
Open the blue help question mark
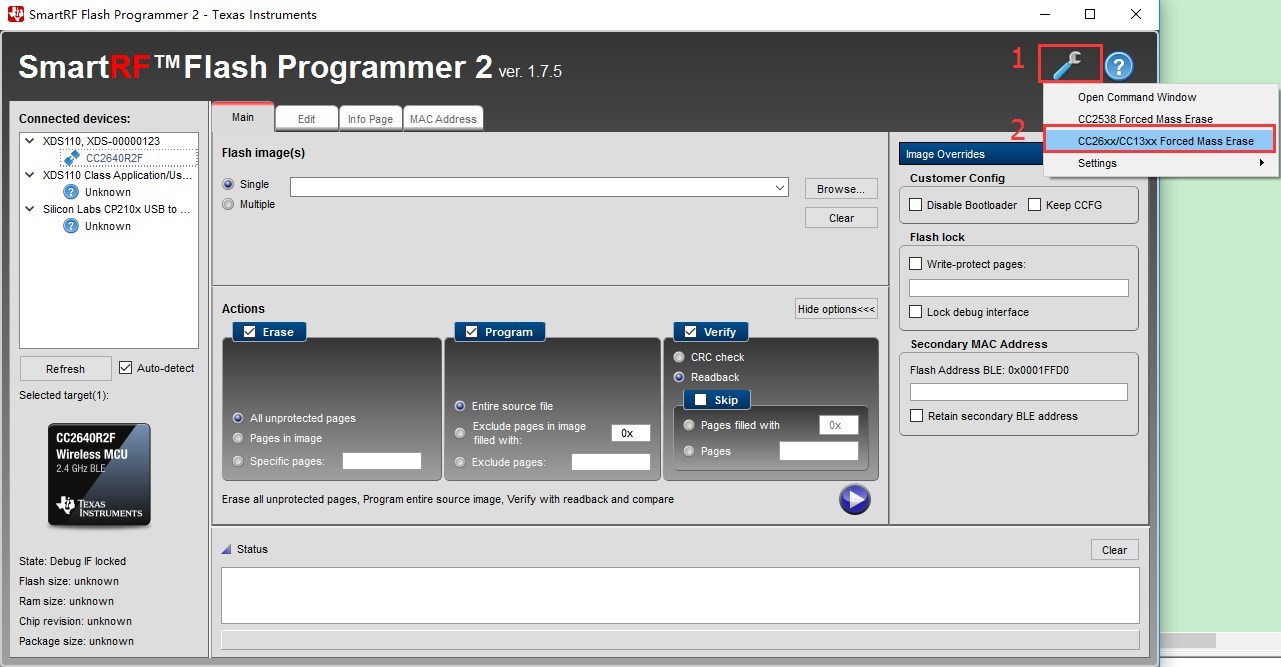(x=1118, y=67)
